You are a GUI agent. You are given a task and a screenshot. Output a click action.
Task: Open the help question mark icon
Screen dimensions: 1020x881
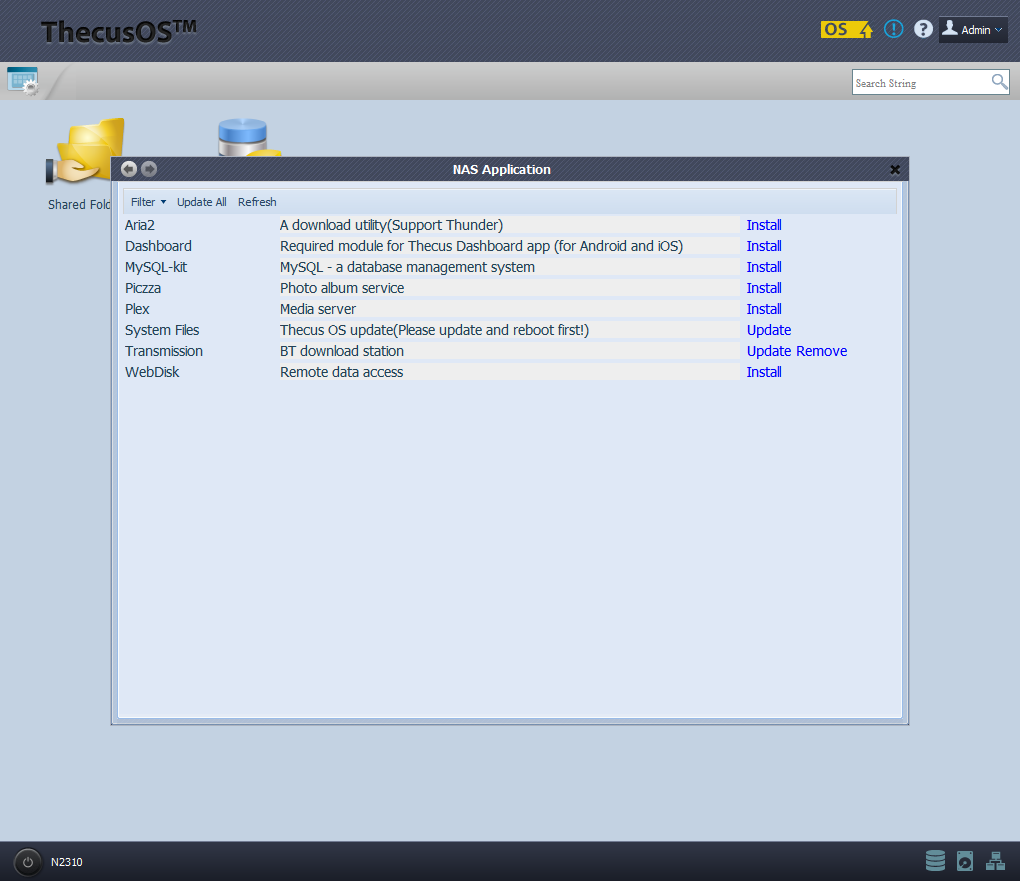pos(923,30)
